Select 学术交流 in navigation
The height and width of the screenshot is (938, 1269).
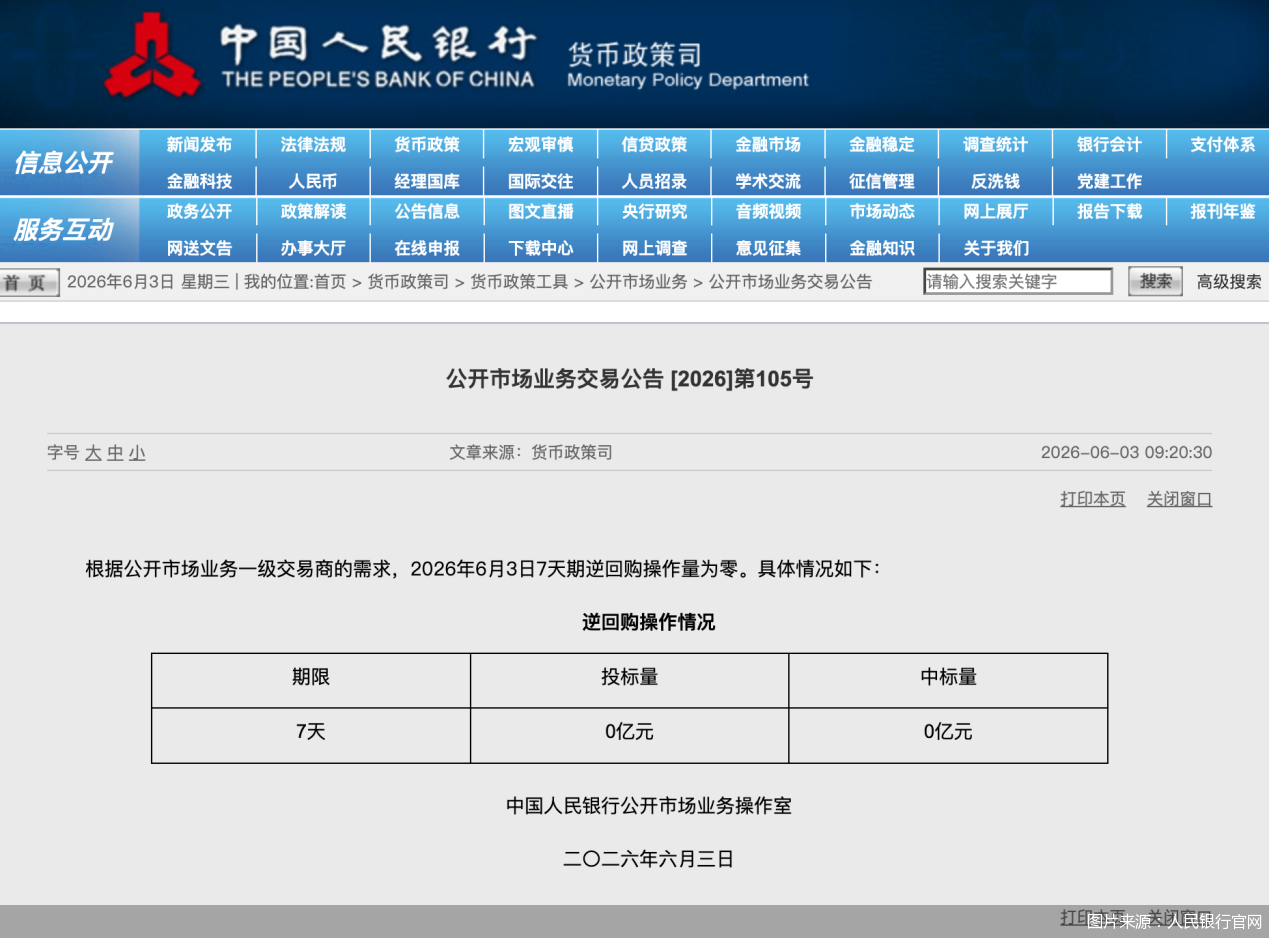(768, 181)
